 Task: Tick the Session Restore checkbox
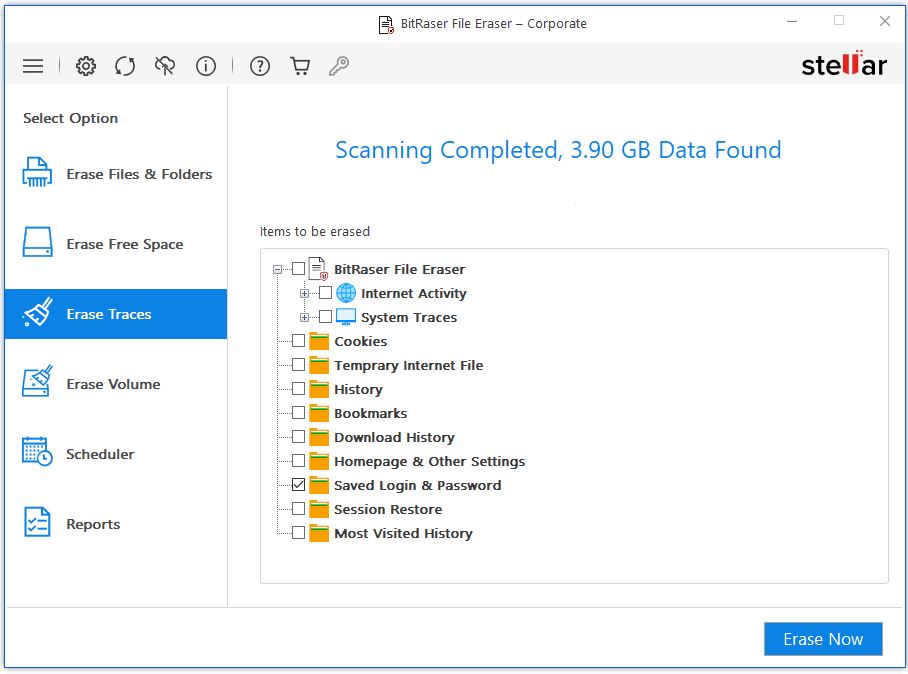coord(298,509)
